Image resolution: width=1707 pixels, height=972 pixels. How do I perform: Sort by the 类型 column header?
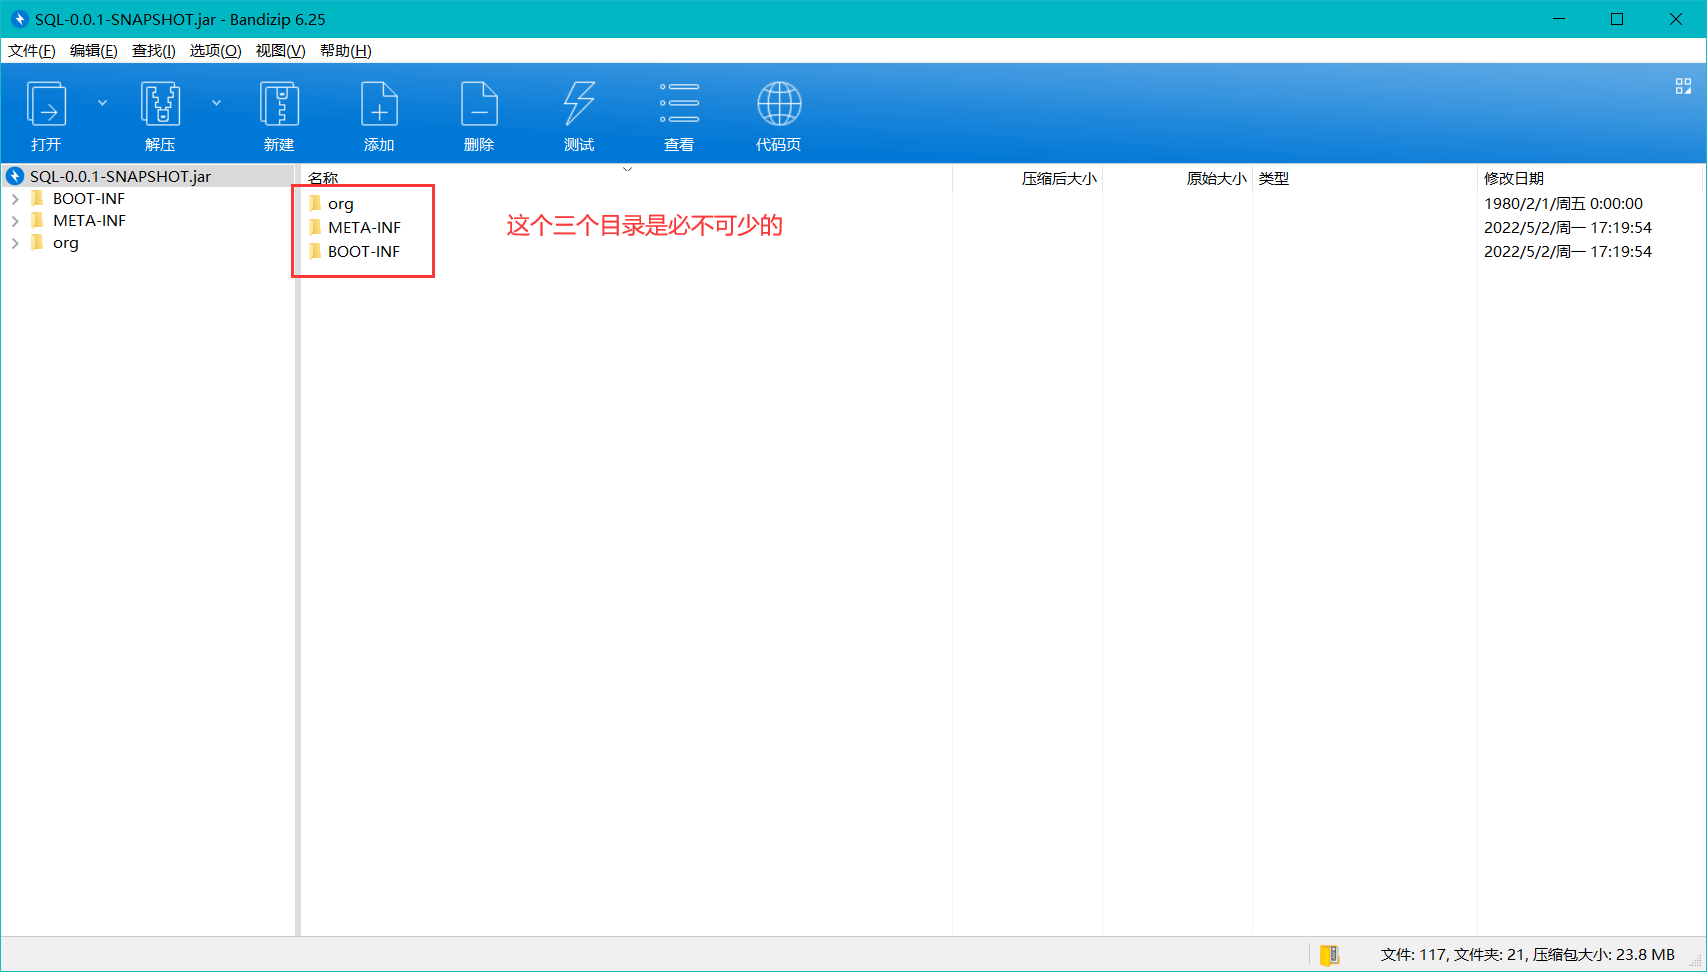point(1274,179)
